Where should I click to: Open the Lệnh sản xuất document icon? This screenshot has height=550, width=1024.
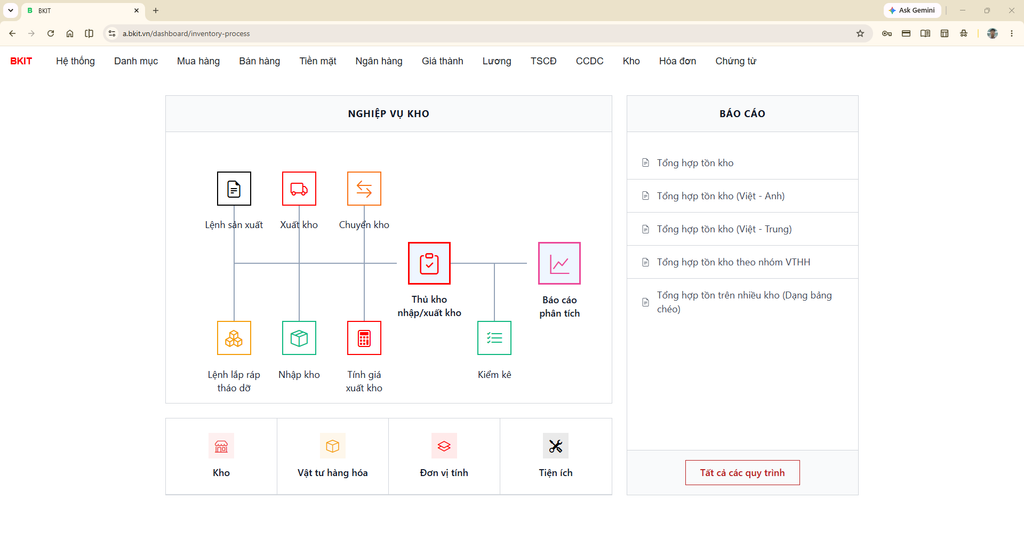click(234, 189)
